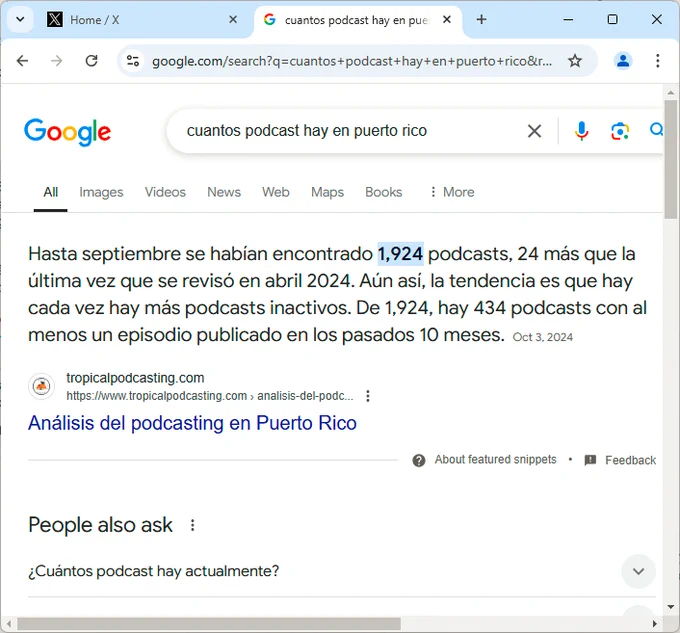Click the horizontal scrollbar thumb
The width and height of the screenshot is (680, 633).
pos(209,624)
